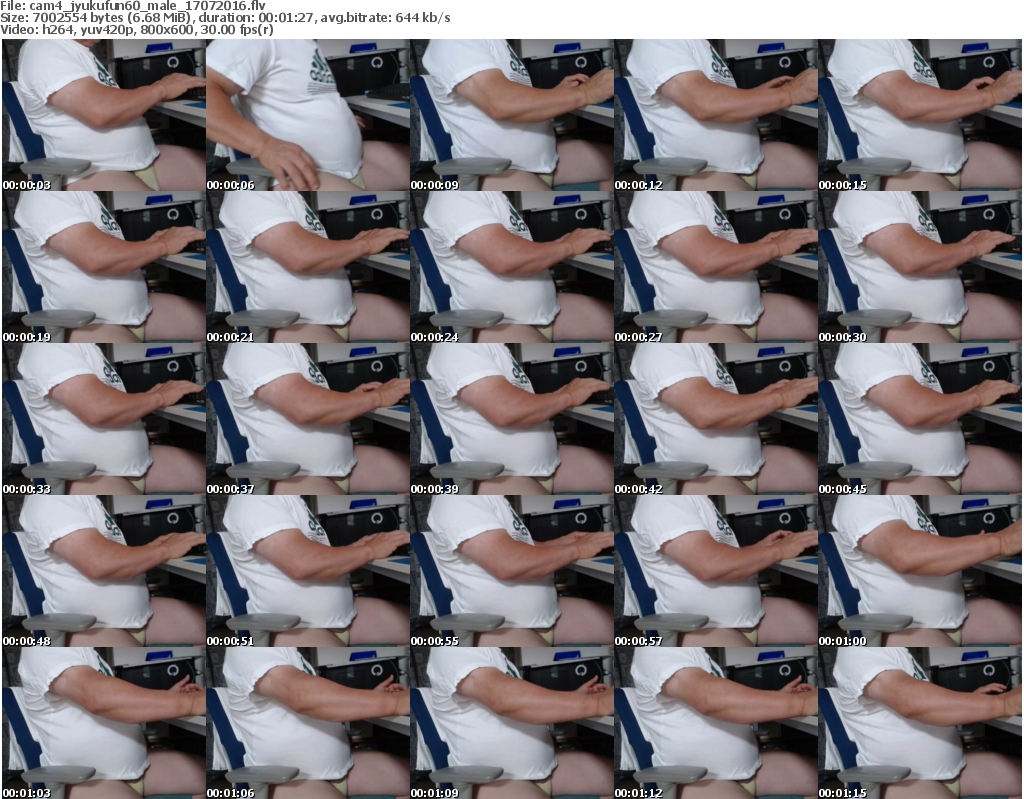Select thumbnail frame at 00:00:45
Screen dimensions: 1024x799
[x=920, y=419]
